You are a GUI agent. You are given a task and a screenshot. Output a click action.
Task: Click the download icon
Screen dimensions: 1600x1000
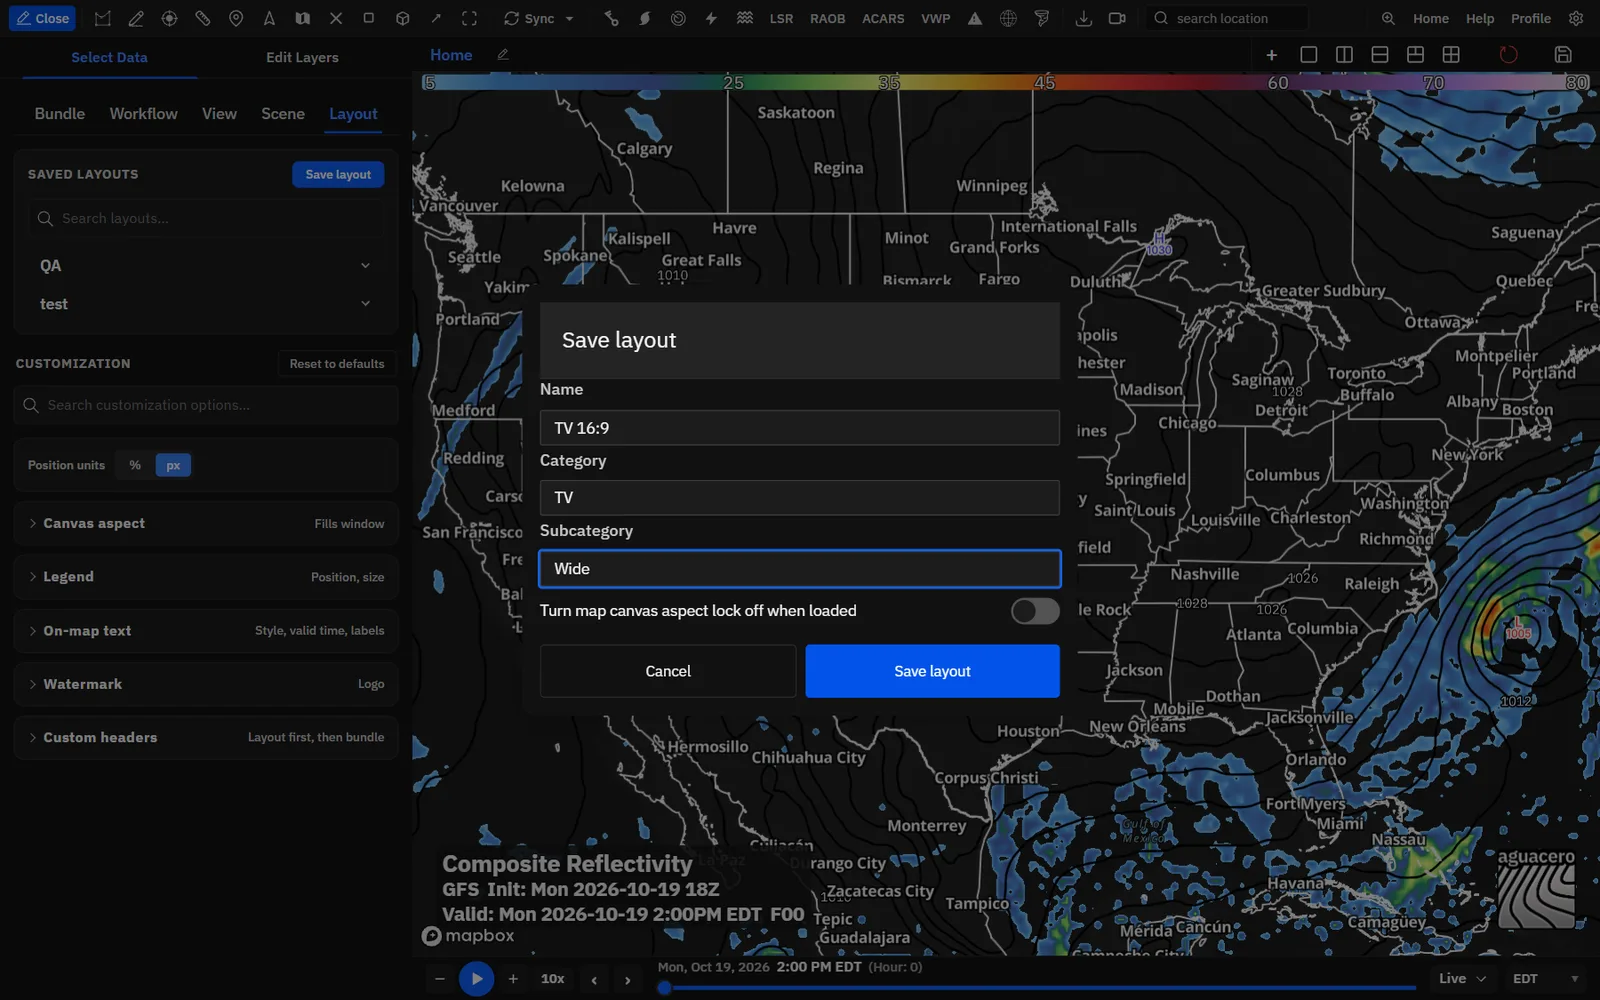point(1083,18)
